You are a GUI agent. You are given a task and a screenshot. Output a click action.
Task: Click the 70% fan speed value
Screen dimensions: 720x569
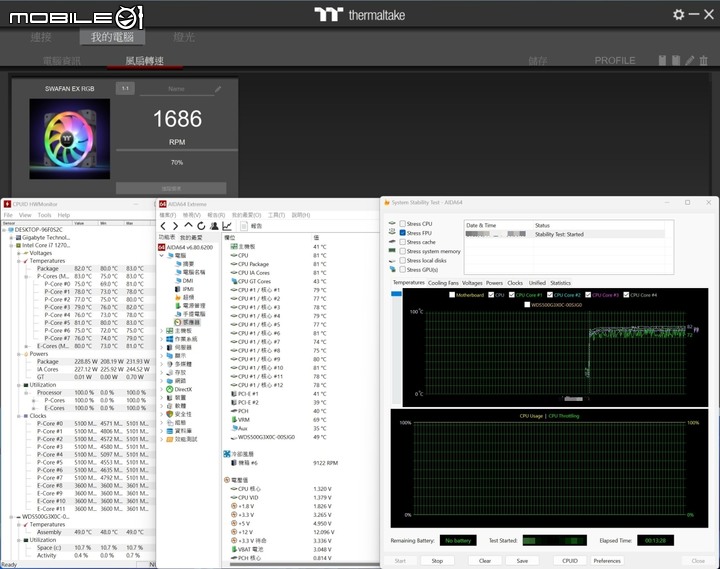coord(177,163)
